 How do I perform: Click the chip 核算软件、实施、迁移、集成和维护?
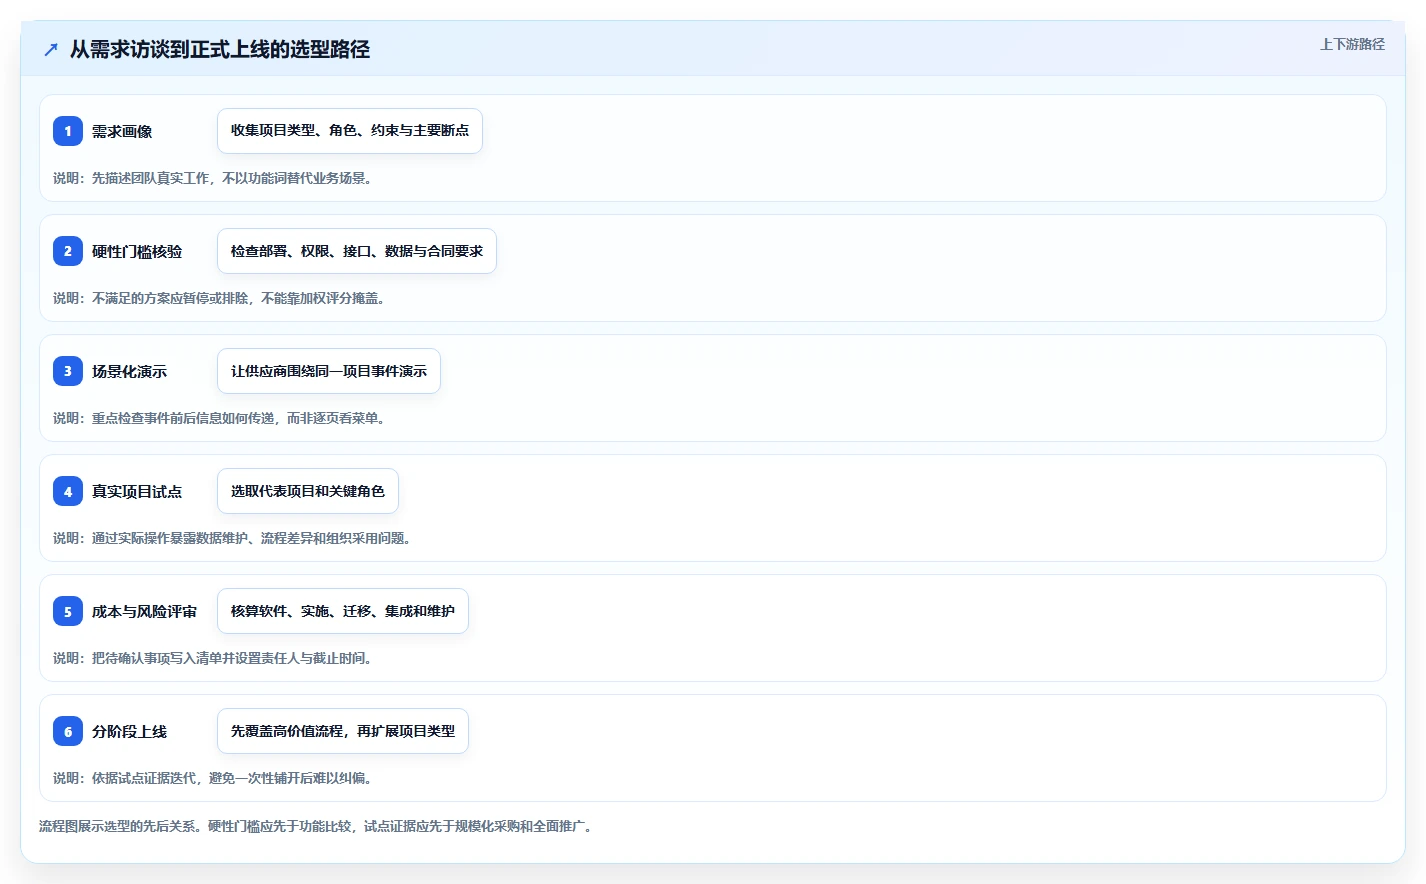point(343,611)
